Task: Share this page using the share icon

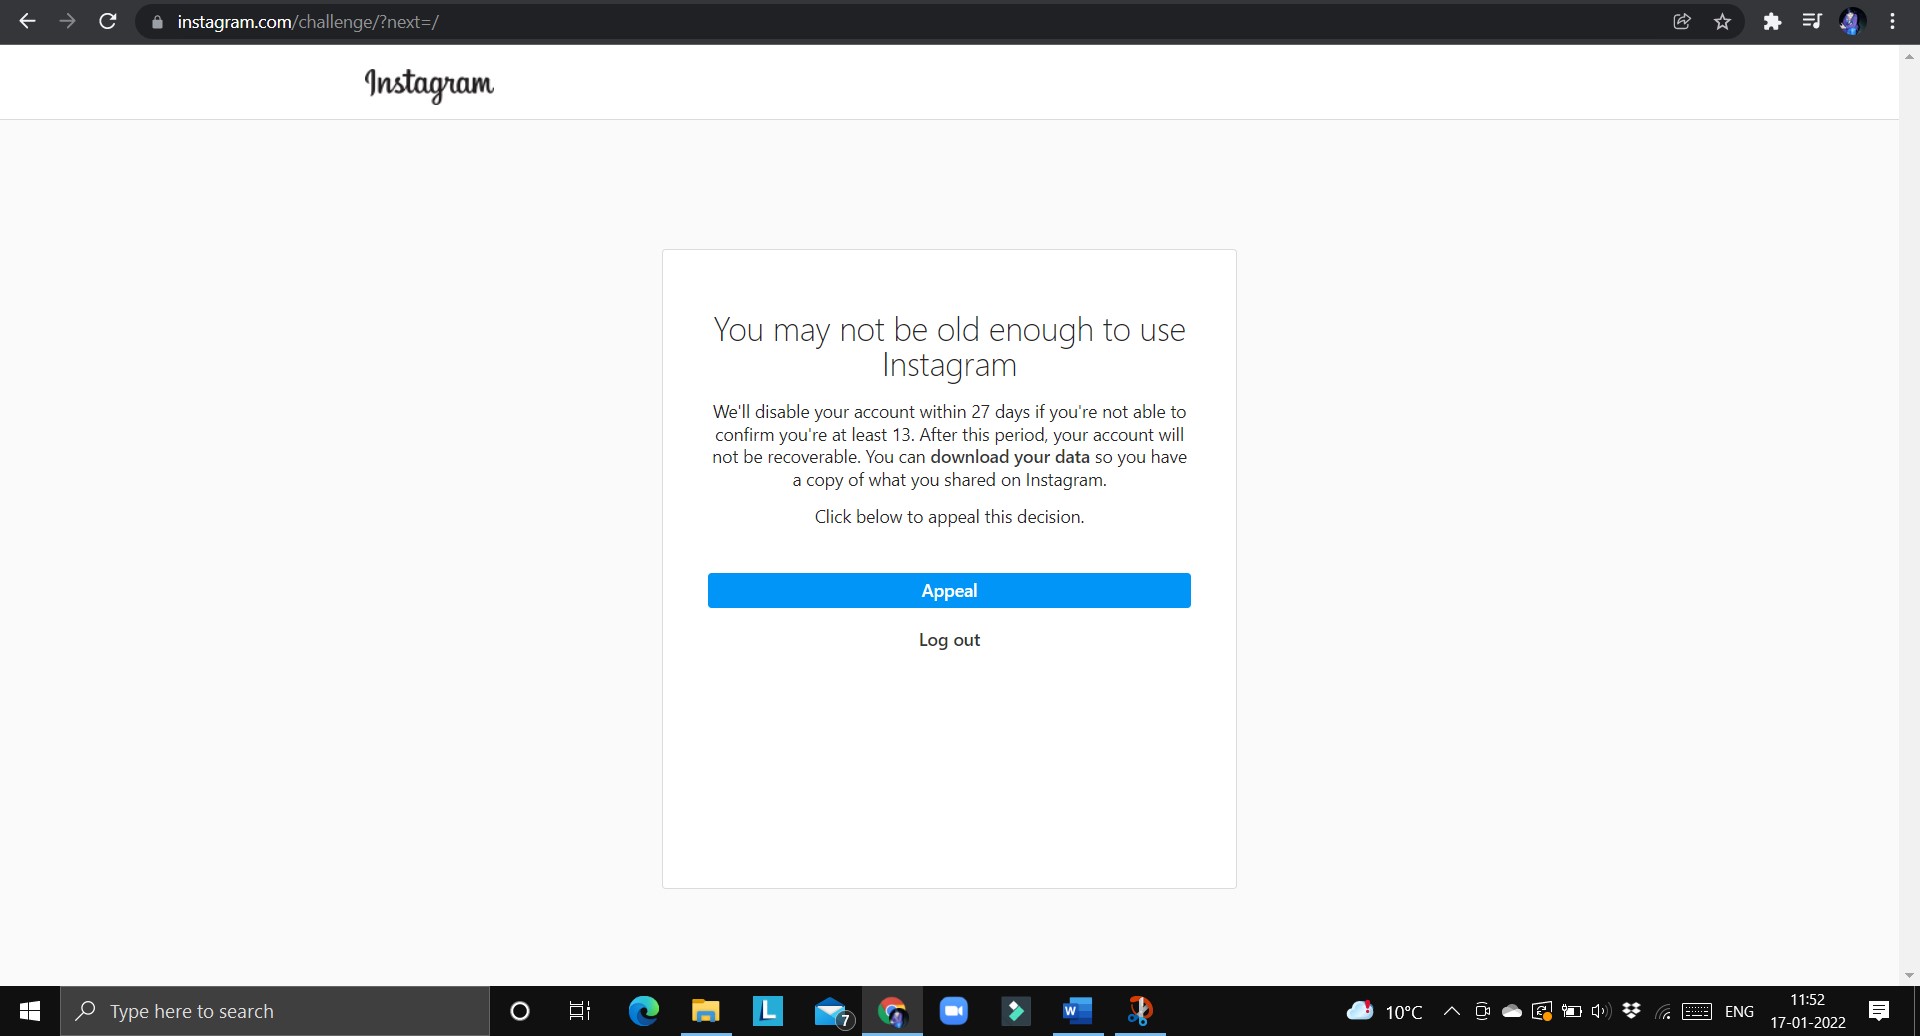Action: pos(1682,21)
